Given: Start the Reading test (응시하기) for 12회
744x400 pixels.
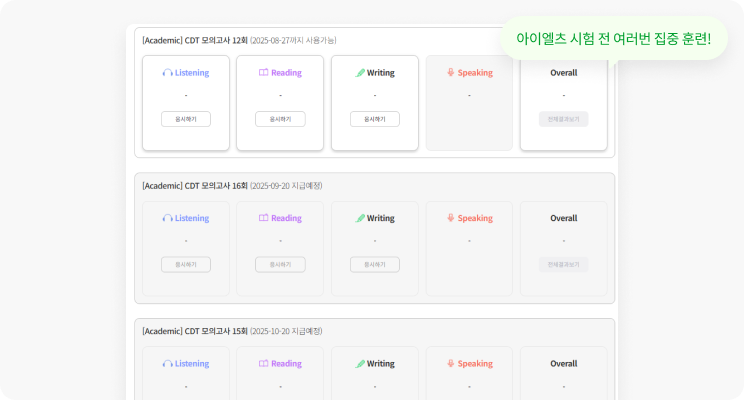Looking at the screenshot, I should point(280,119).
